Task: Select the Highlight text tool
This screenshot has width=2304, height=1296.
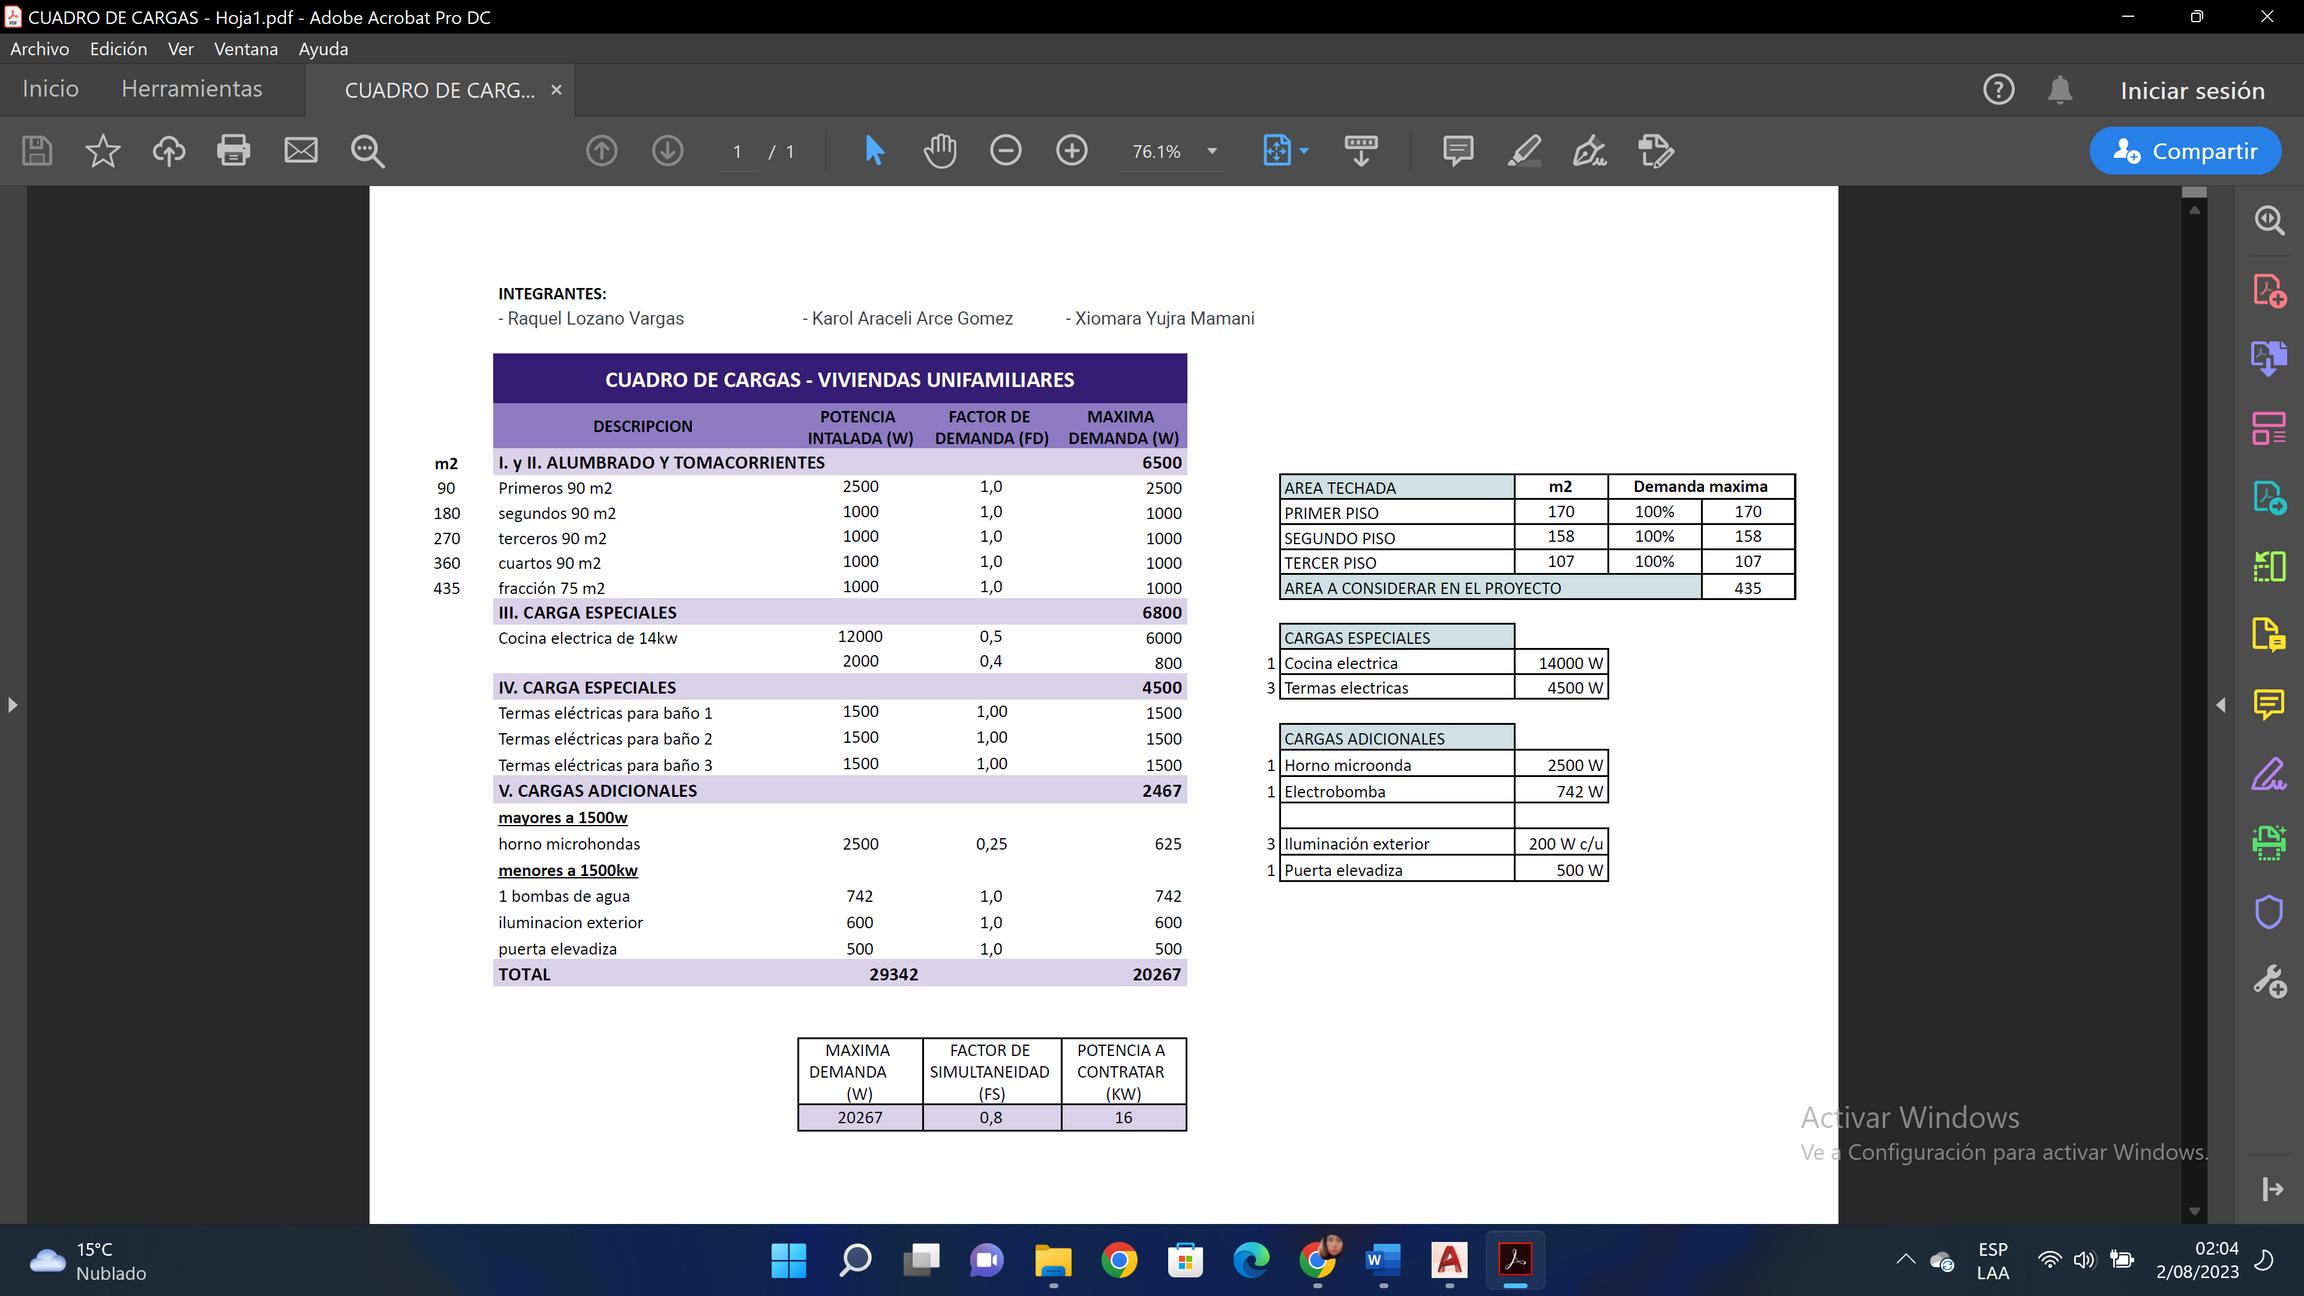Action: tap(1523, 151)
